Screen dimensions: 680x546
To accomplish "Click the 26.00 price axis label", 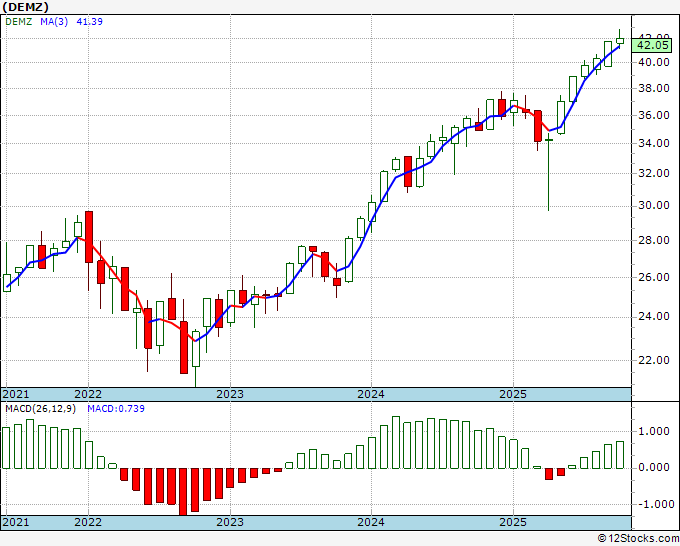I will [x=654, y=277].
